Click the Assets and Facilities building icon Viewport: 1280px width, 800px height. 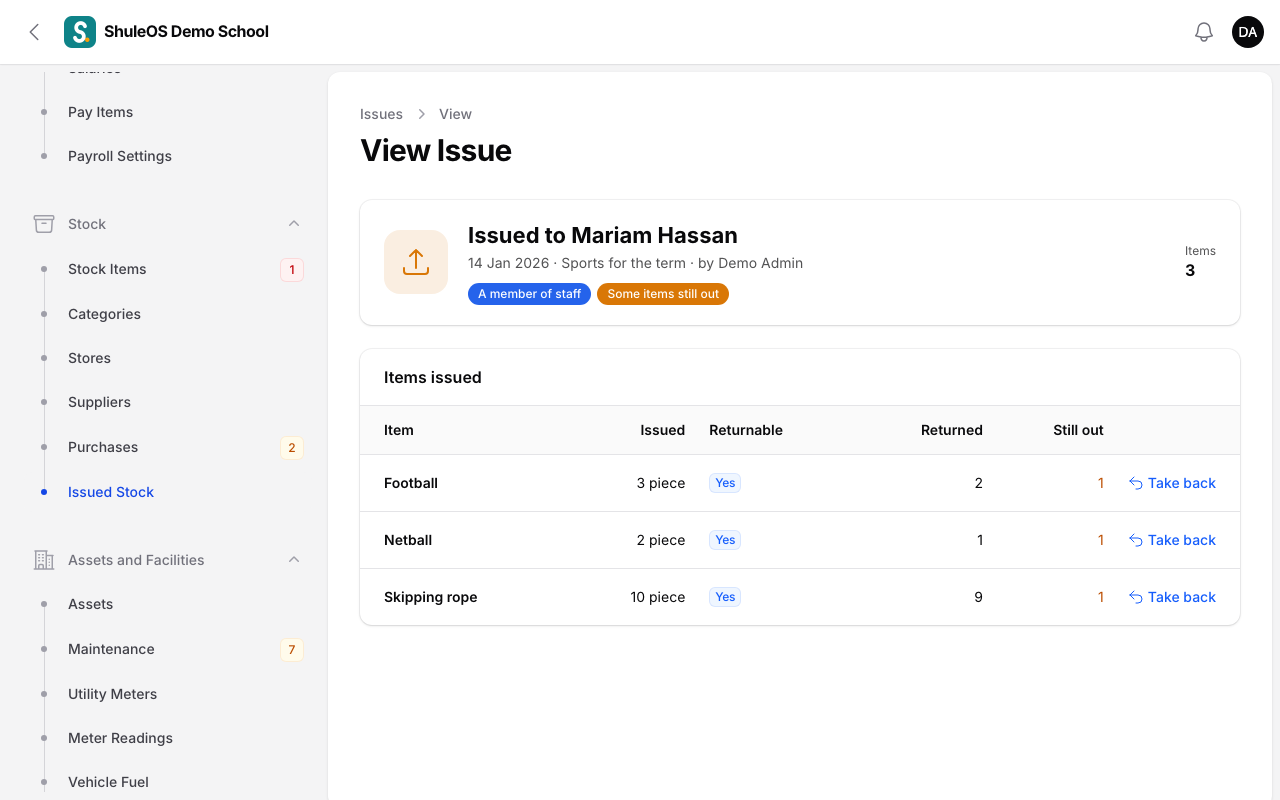point(44,560)
